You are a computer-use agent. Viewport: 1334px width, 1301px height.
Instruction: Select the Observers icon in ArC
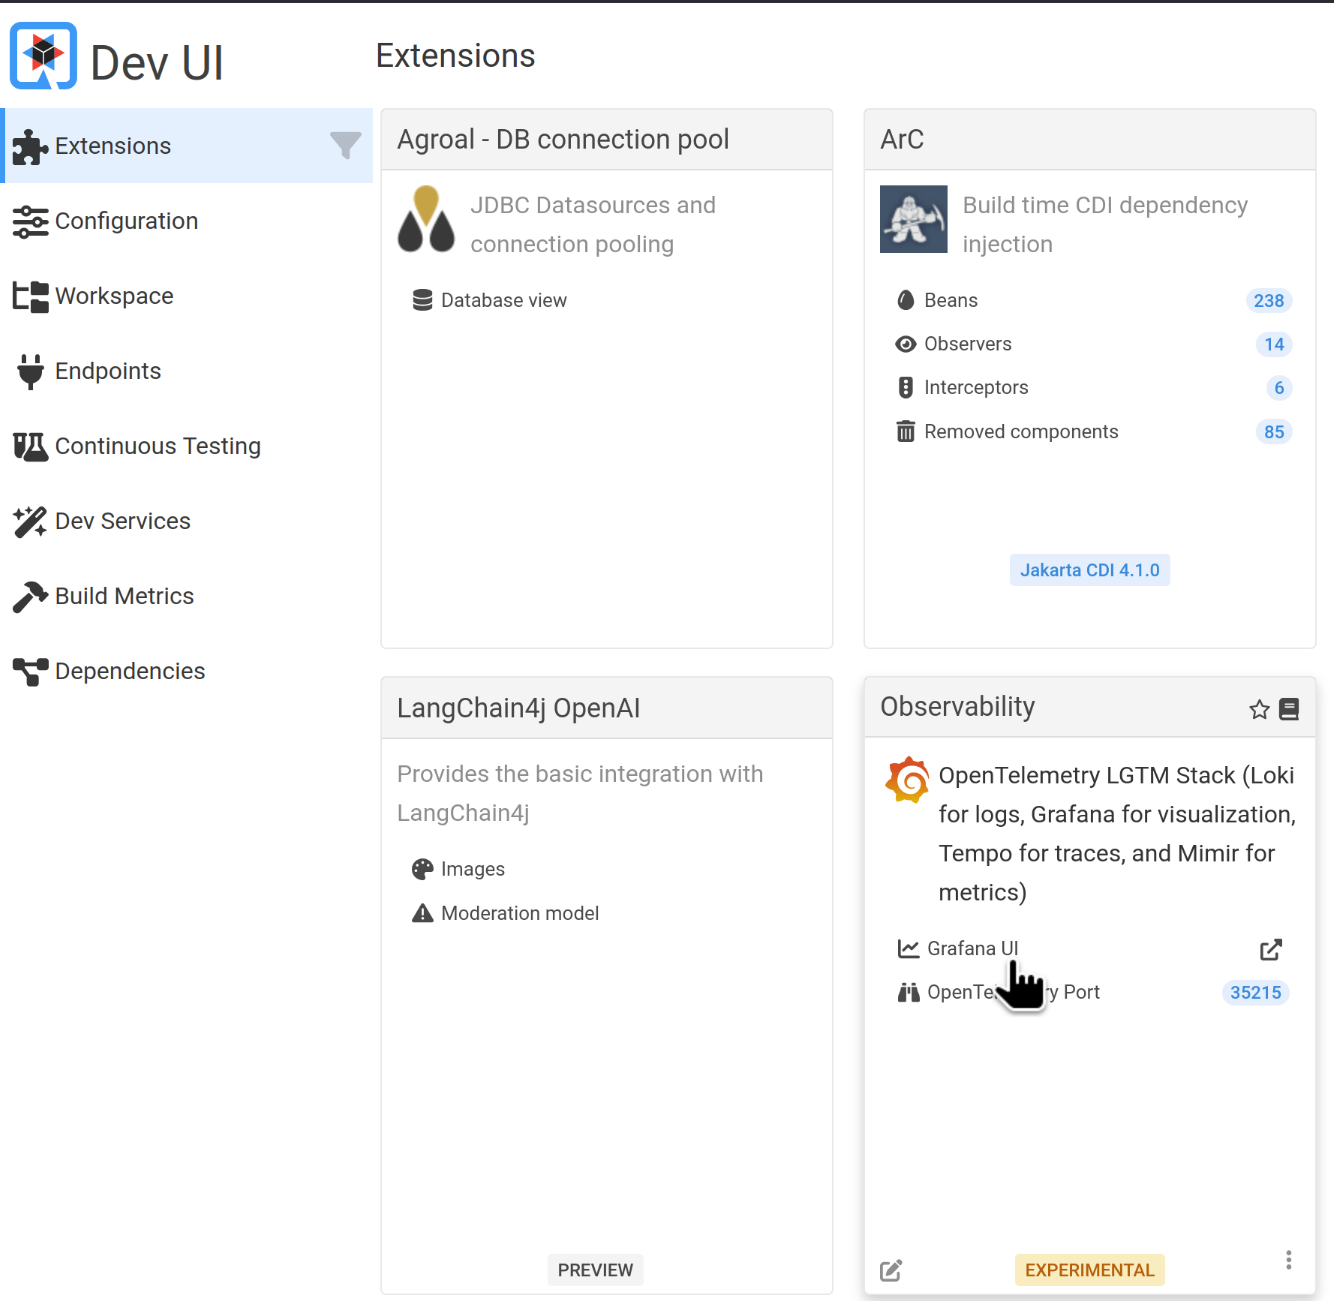[x=905, y=344]
